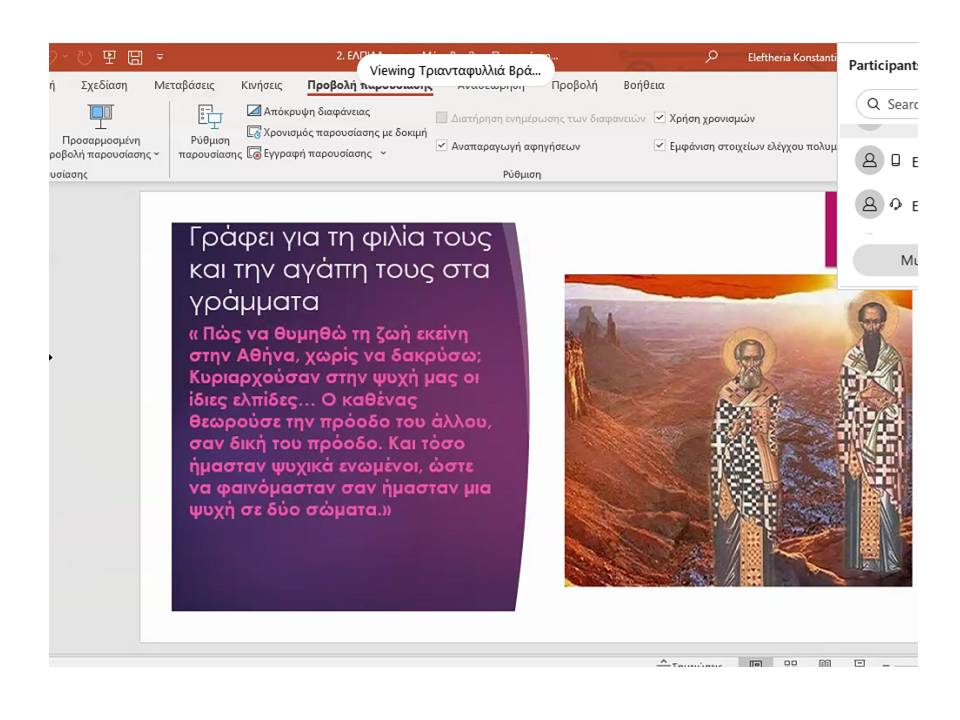Open Ρύθμιση παρουσίασης slide show setup
This screenshot has width=960, height=720.
pyautogui.click(x=210, y=132)
